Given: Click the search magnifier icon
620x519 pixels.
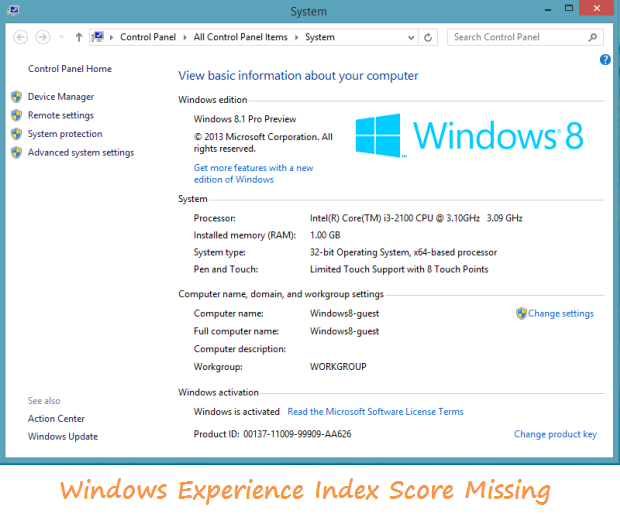Looking at the screenshot, I should click(592, 38).
